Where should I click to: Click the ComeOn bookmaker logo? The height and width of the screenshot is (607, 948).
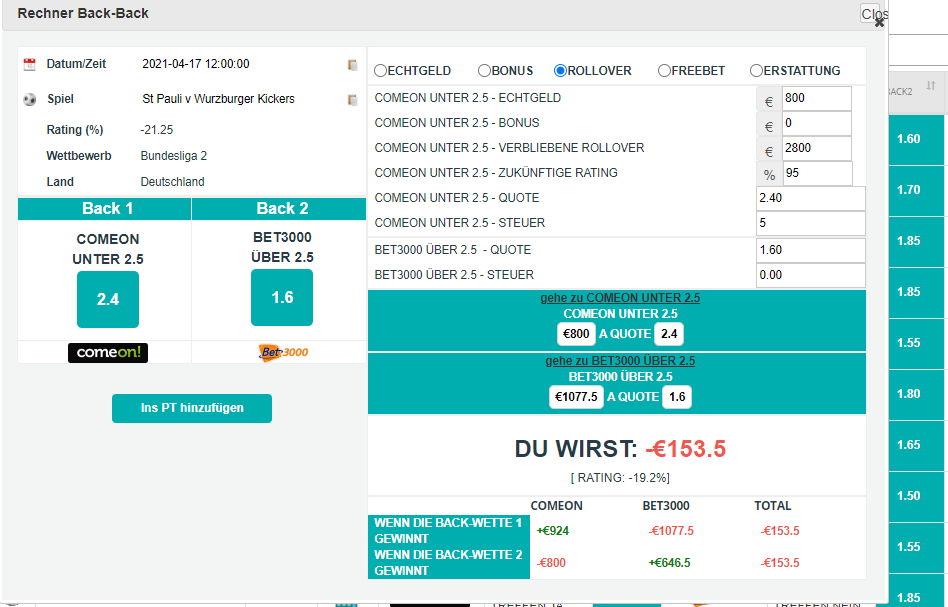(x=108, y=352)
